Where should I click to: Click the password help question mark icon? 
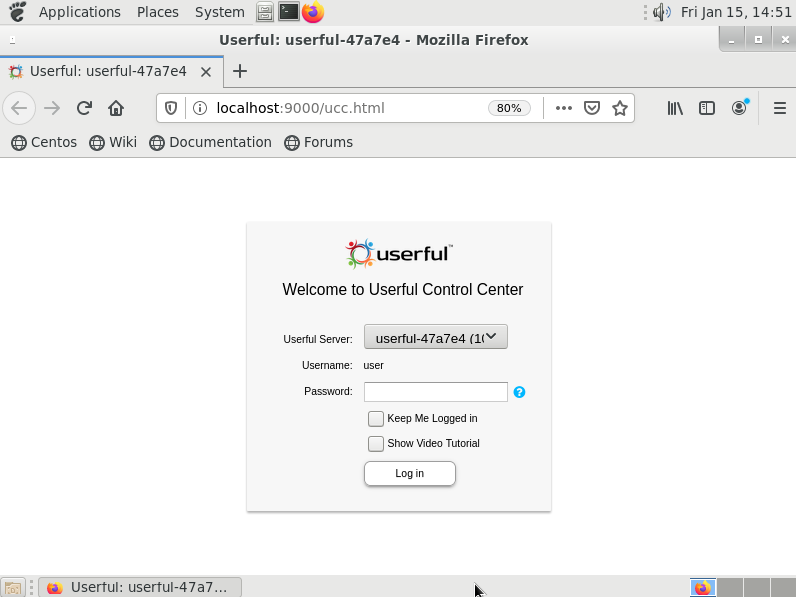point(519,392)
